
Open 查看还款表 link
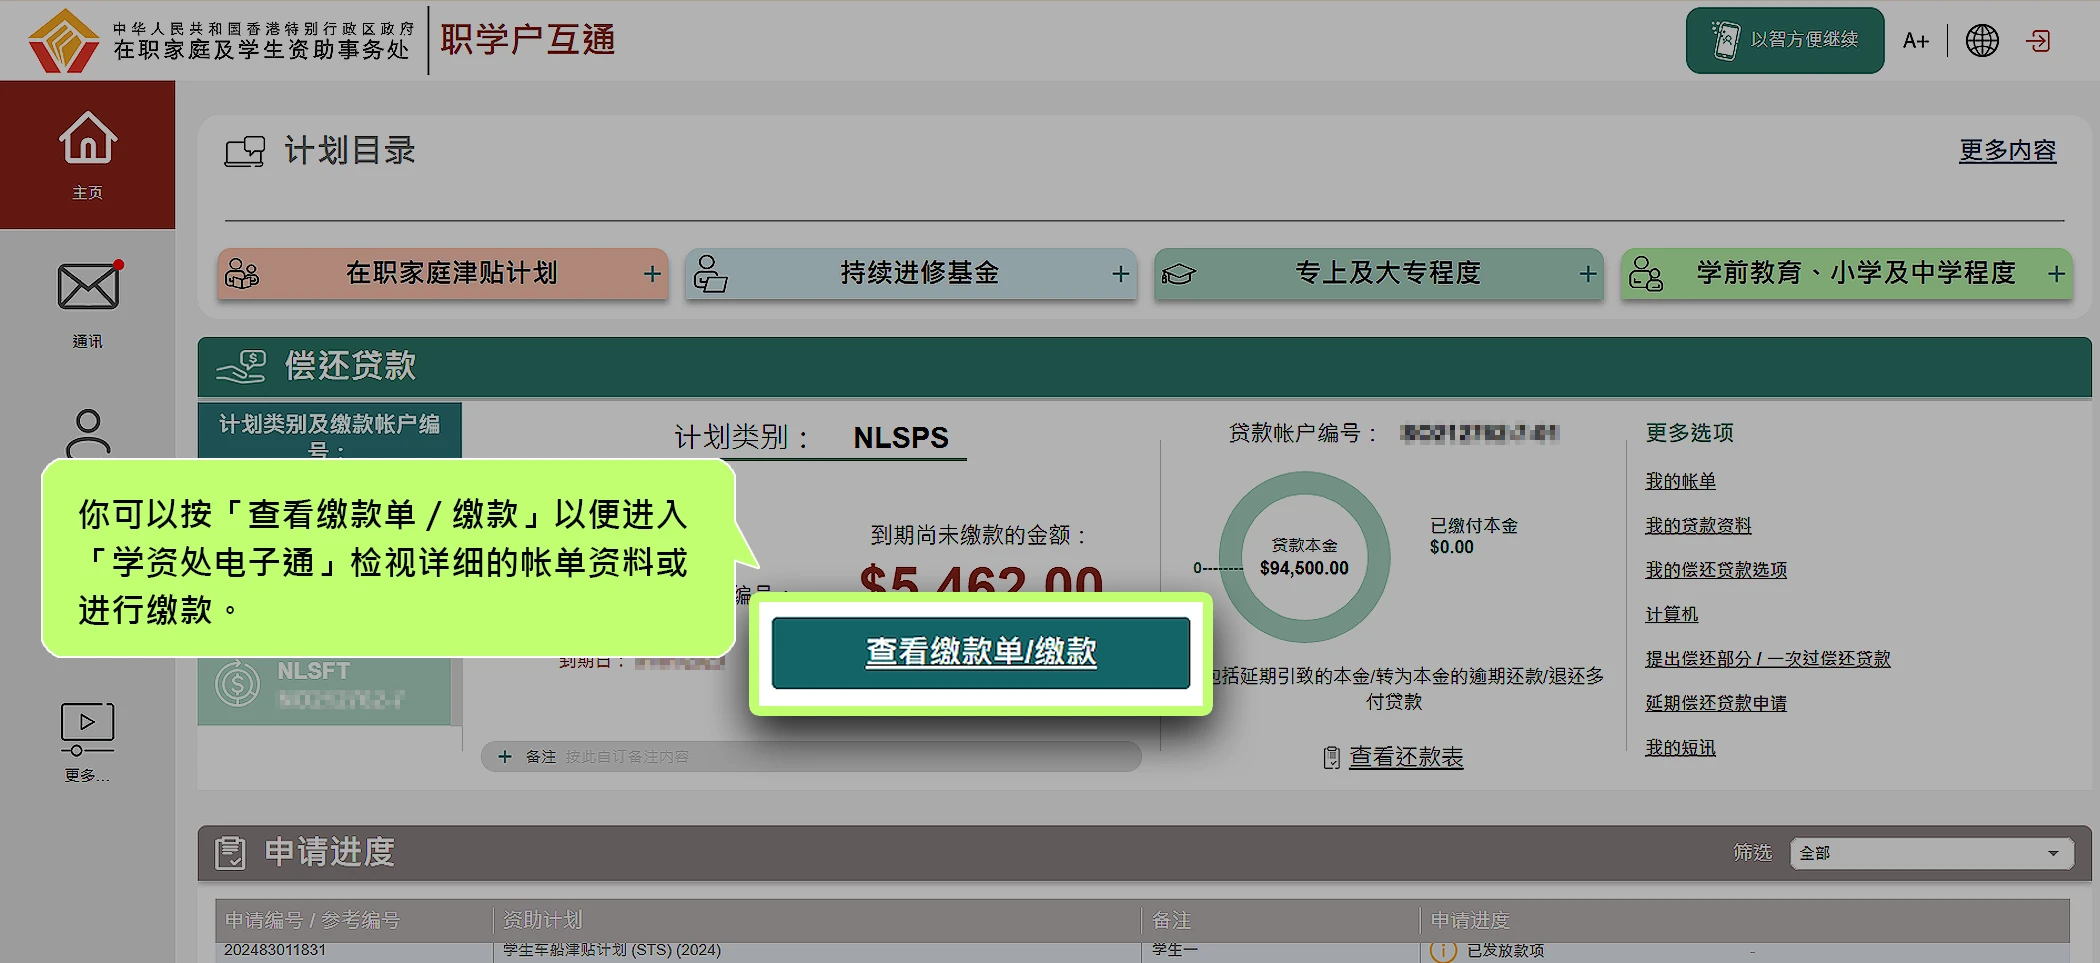[1406, 758]
